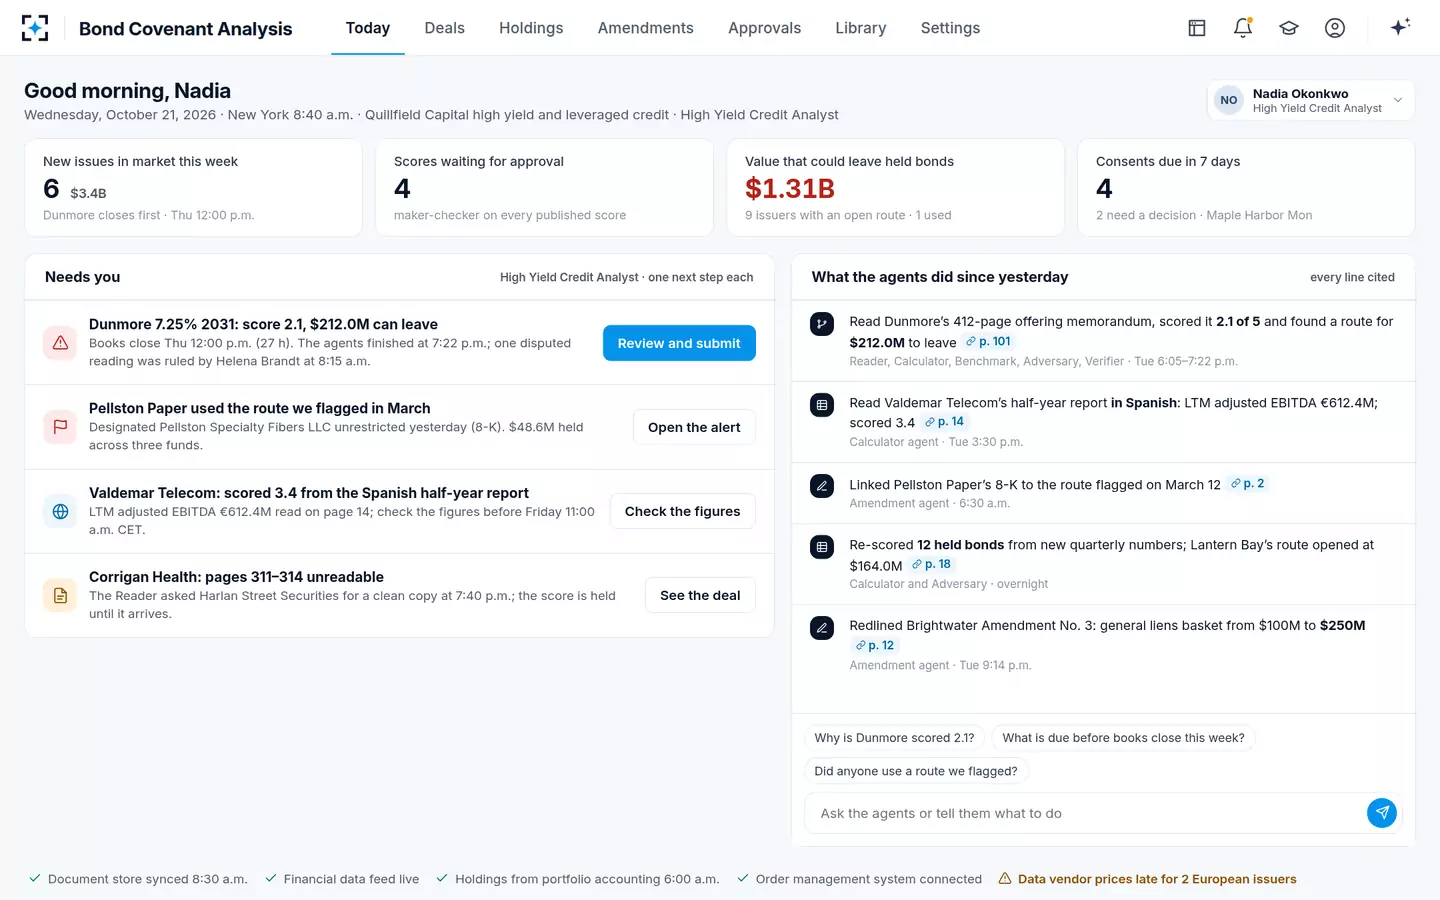The image size is (1440, 900).
Task: Open the layout panel icon in header
Action: point(1197,28)
